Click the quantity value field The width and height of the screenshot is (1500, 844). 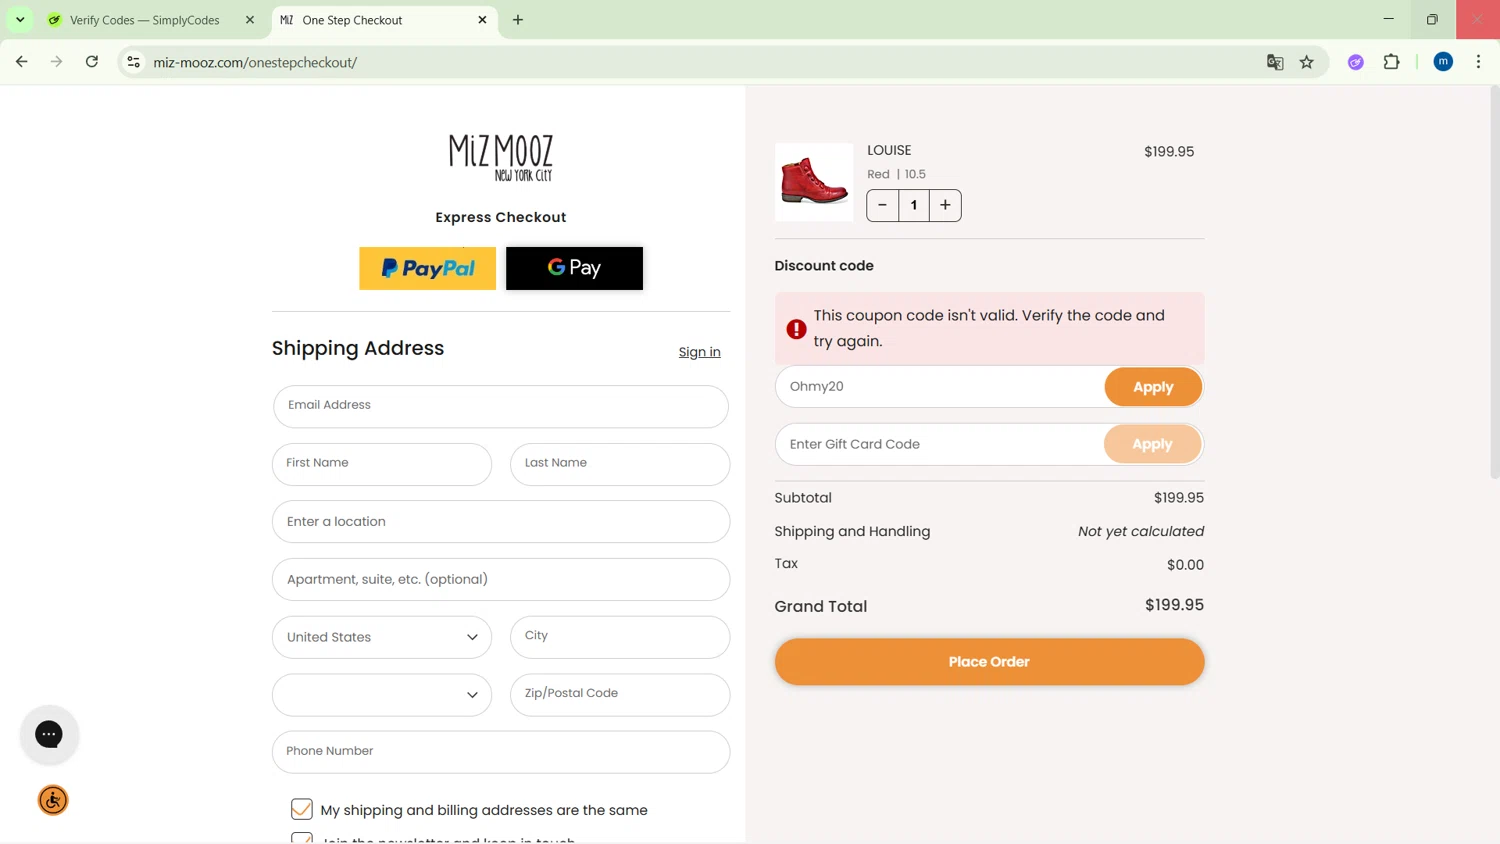pyautogui.click(x=914, y=205)
